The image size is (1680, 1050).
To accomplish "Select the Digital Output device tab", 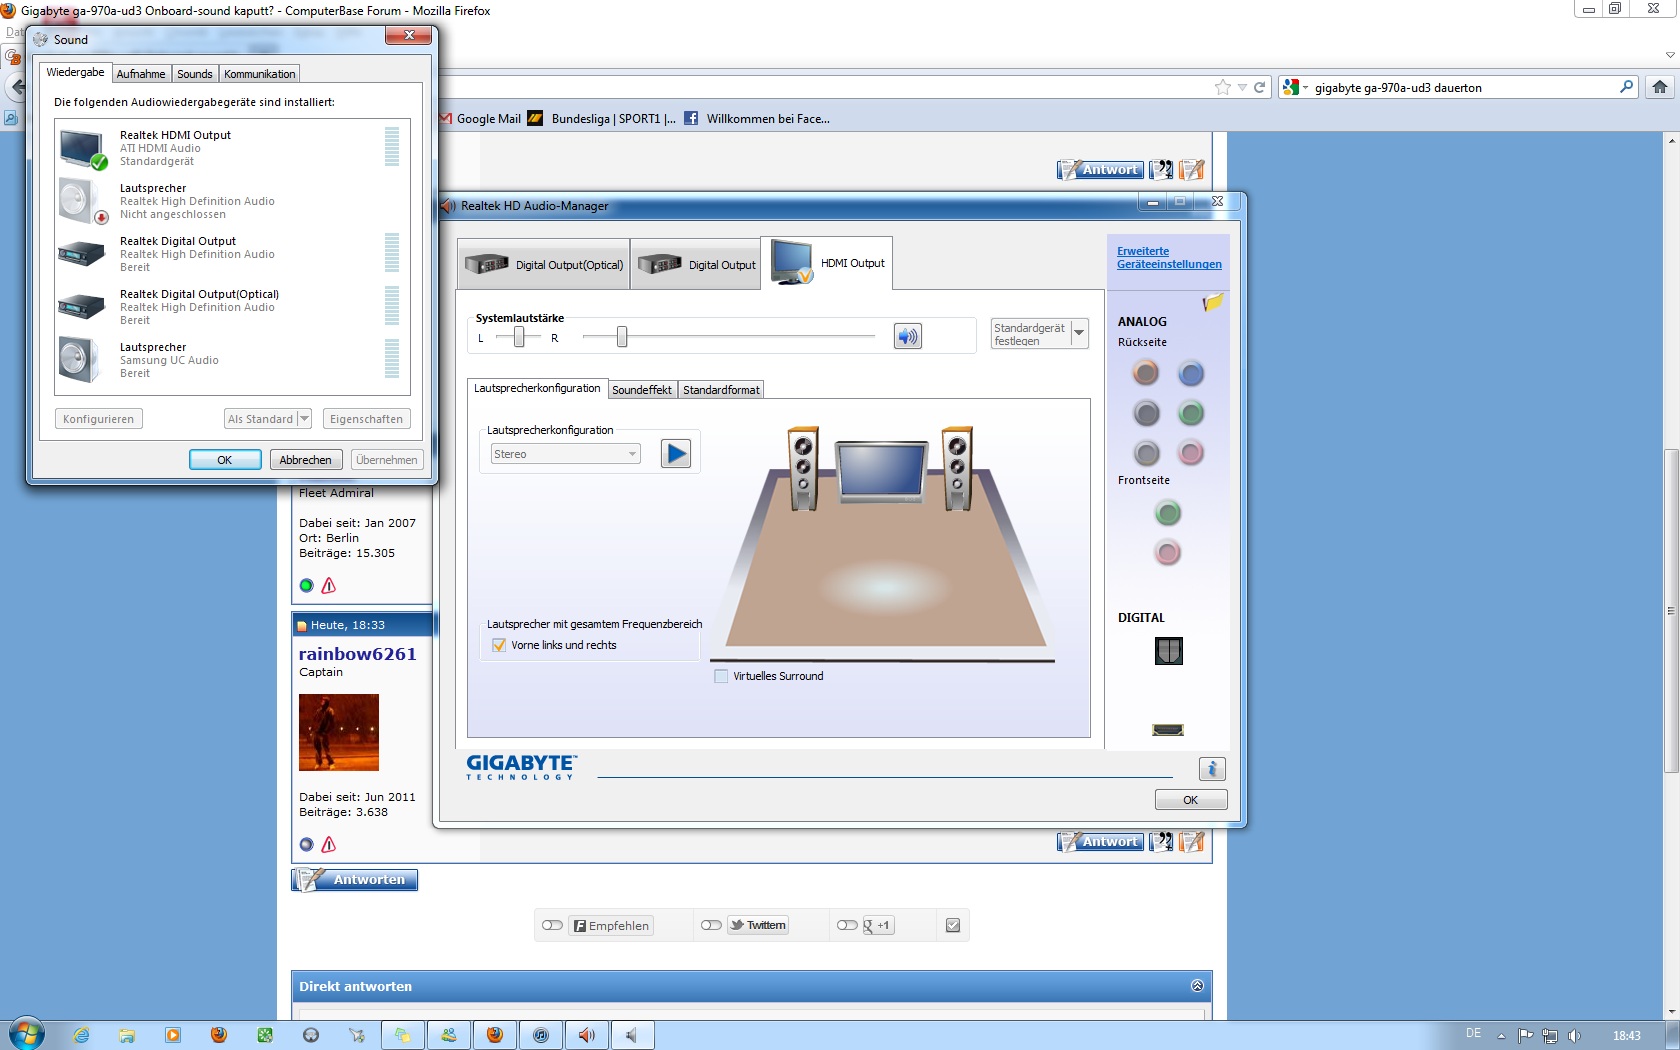I will click(x=696, y=264).
